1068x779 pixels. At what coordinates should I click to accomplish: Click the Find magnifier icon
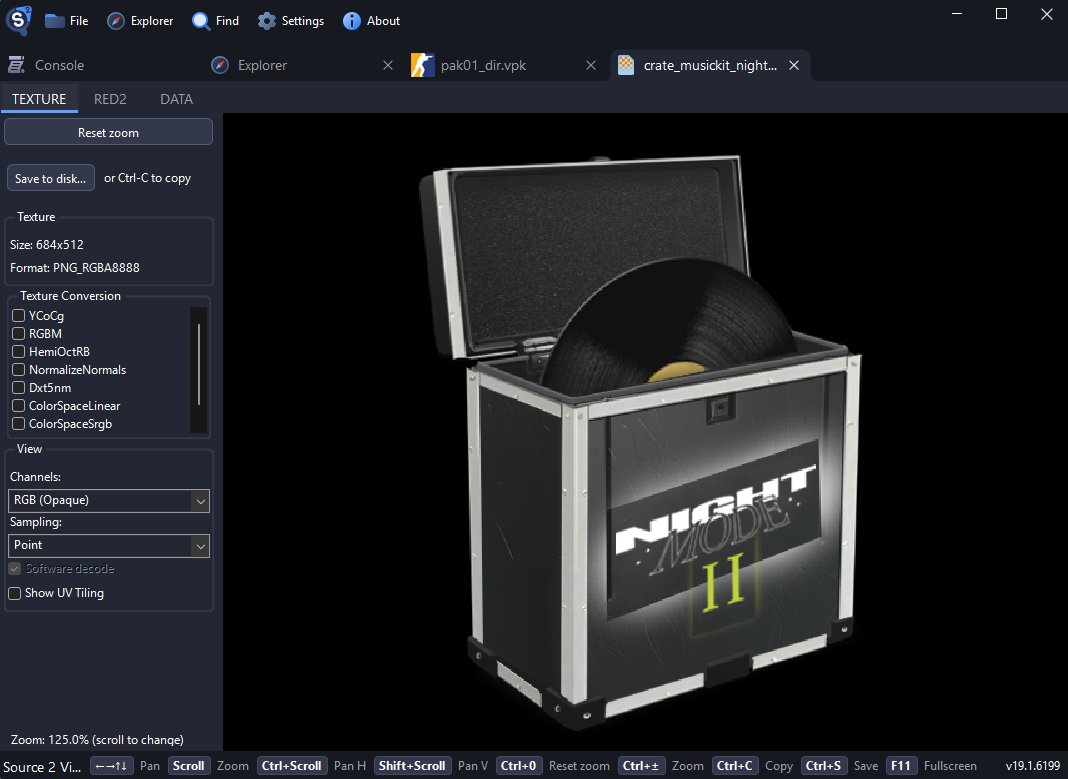pyautogui.click(x=200, y=21)
